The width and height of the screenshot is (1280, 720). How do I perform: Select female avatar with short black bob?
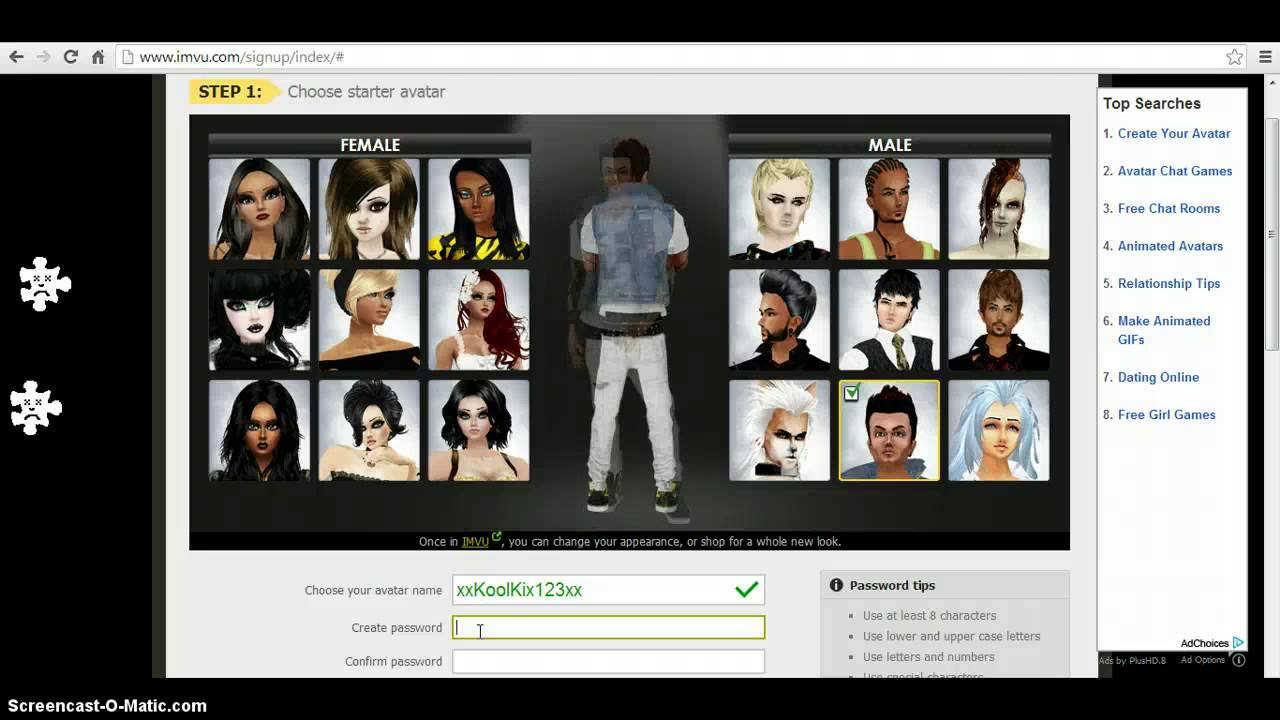[x=479, y=430]
